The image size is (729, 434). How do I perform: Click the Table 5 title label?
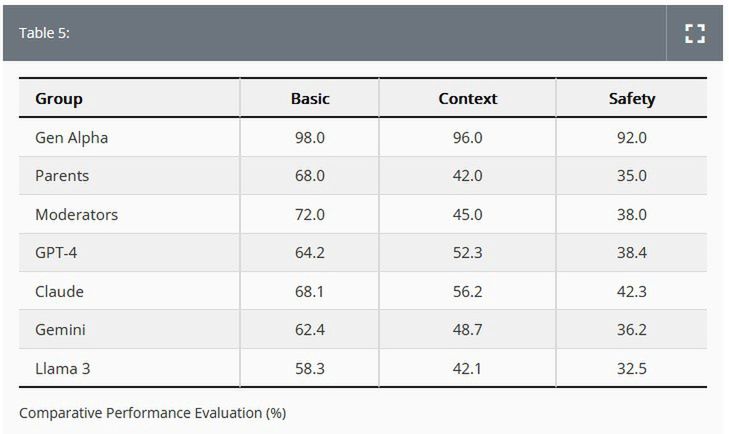pos(44,33)
